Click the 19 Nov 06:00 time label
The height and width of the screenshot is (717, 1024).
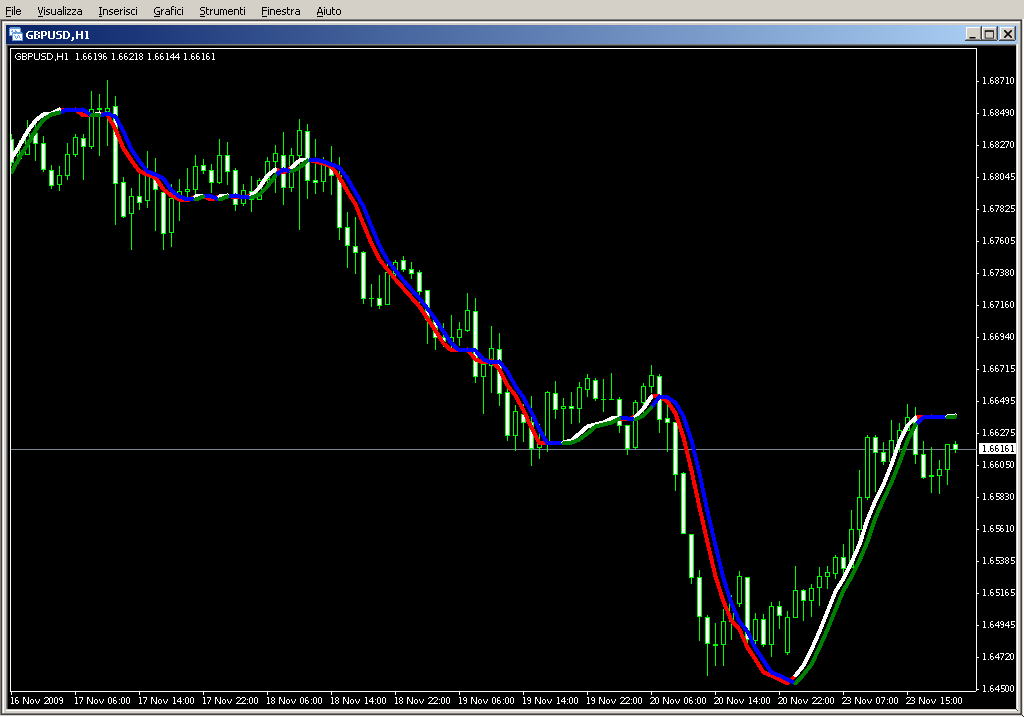click(x=486, y=701)
